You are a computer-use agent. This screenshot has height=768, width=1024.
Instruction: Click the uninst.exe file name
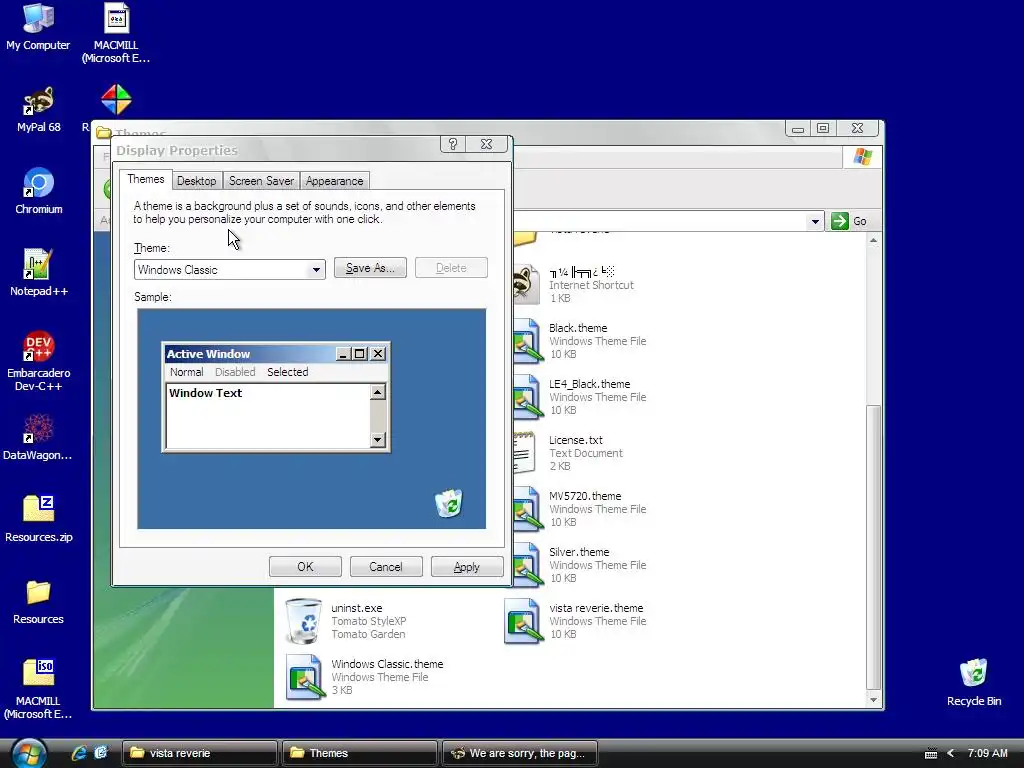(357, 608)
